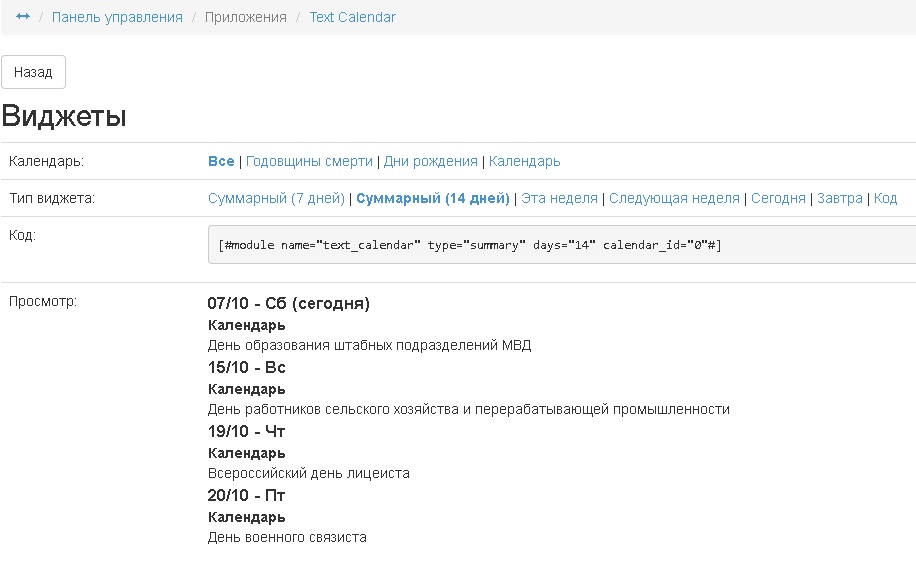
Task: Click the Приложения breadcrumb item
Action: coord(246,17)
